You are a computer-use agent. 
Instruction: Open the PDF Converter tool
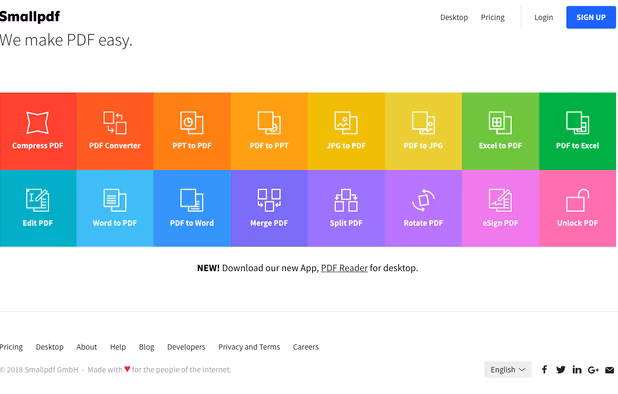(115, 131)
